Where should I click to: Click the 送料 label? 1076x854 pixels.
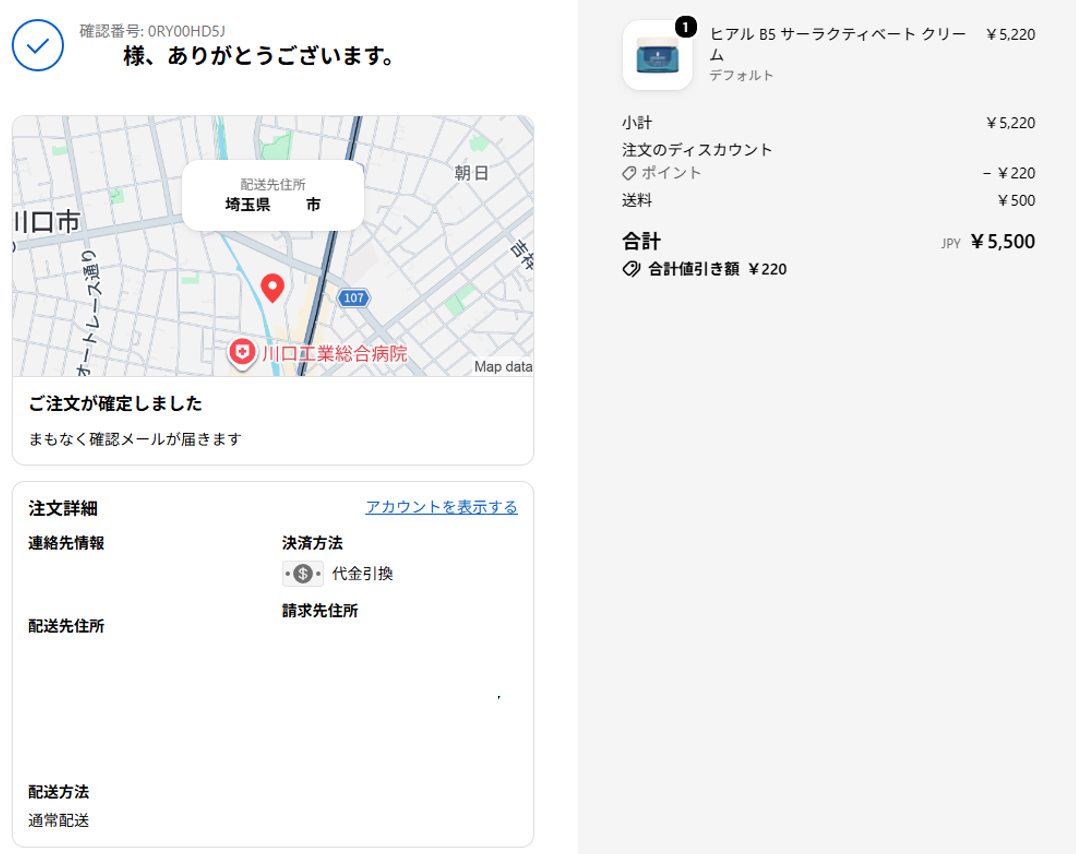point(637,200)
